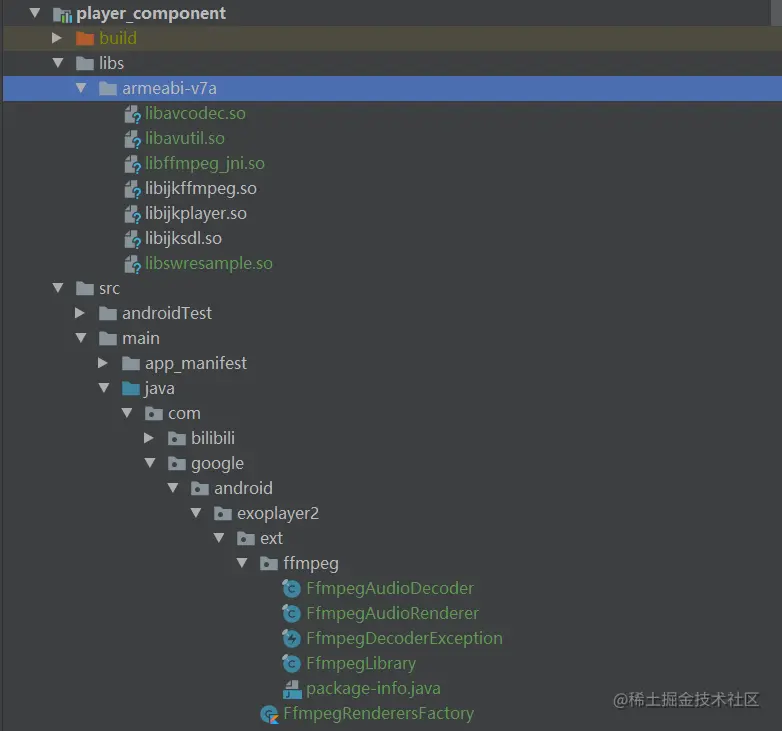This screenshot has width=782, height=731.
Task: Click the app_manifest folder icon
Action: click(x=131, y=364)
